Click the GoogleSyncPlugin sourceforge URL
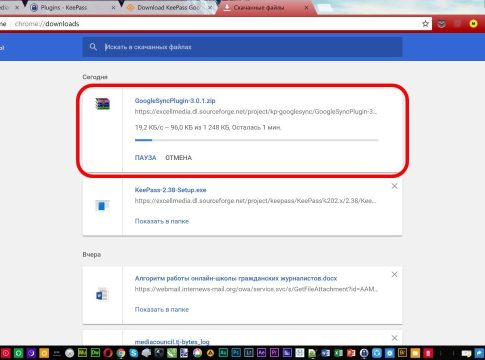Screen dimensions: 485x360 (256, 112)
